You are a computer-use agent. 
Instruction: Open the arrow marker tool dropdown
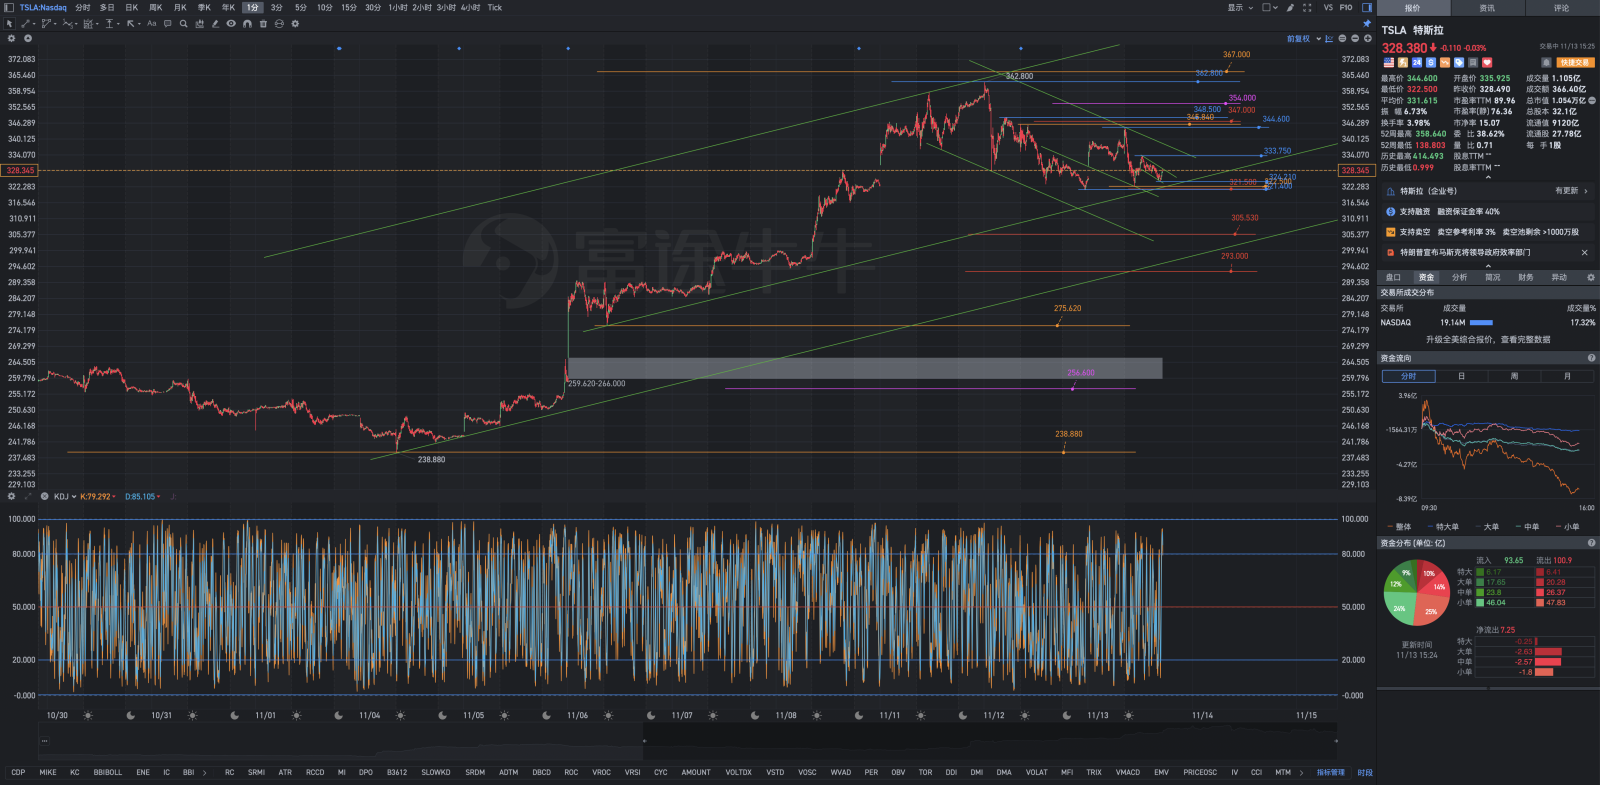[x=139, y=24]
